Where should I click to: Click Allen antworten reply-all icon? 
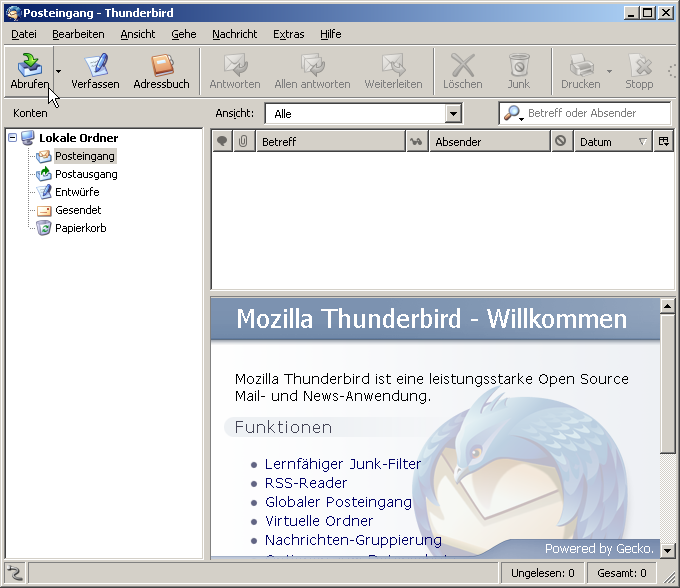click(x=312, y=65)
